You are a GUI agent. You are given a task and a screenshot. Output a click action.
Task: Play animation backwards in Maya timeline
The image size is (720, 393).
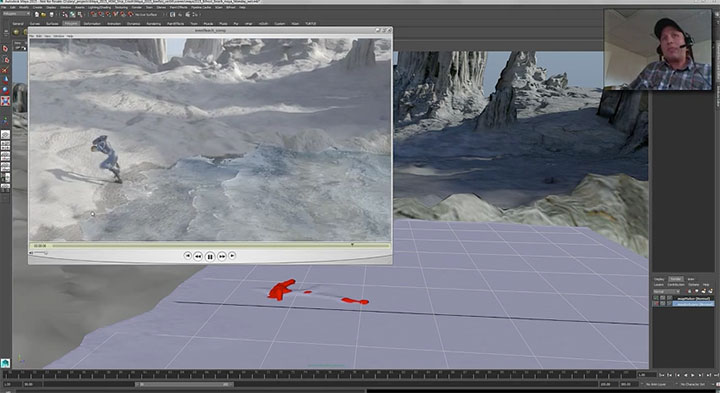(685, 375)
